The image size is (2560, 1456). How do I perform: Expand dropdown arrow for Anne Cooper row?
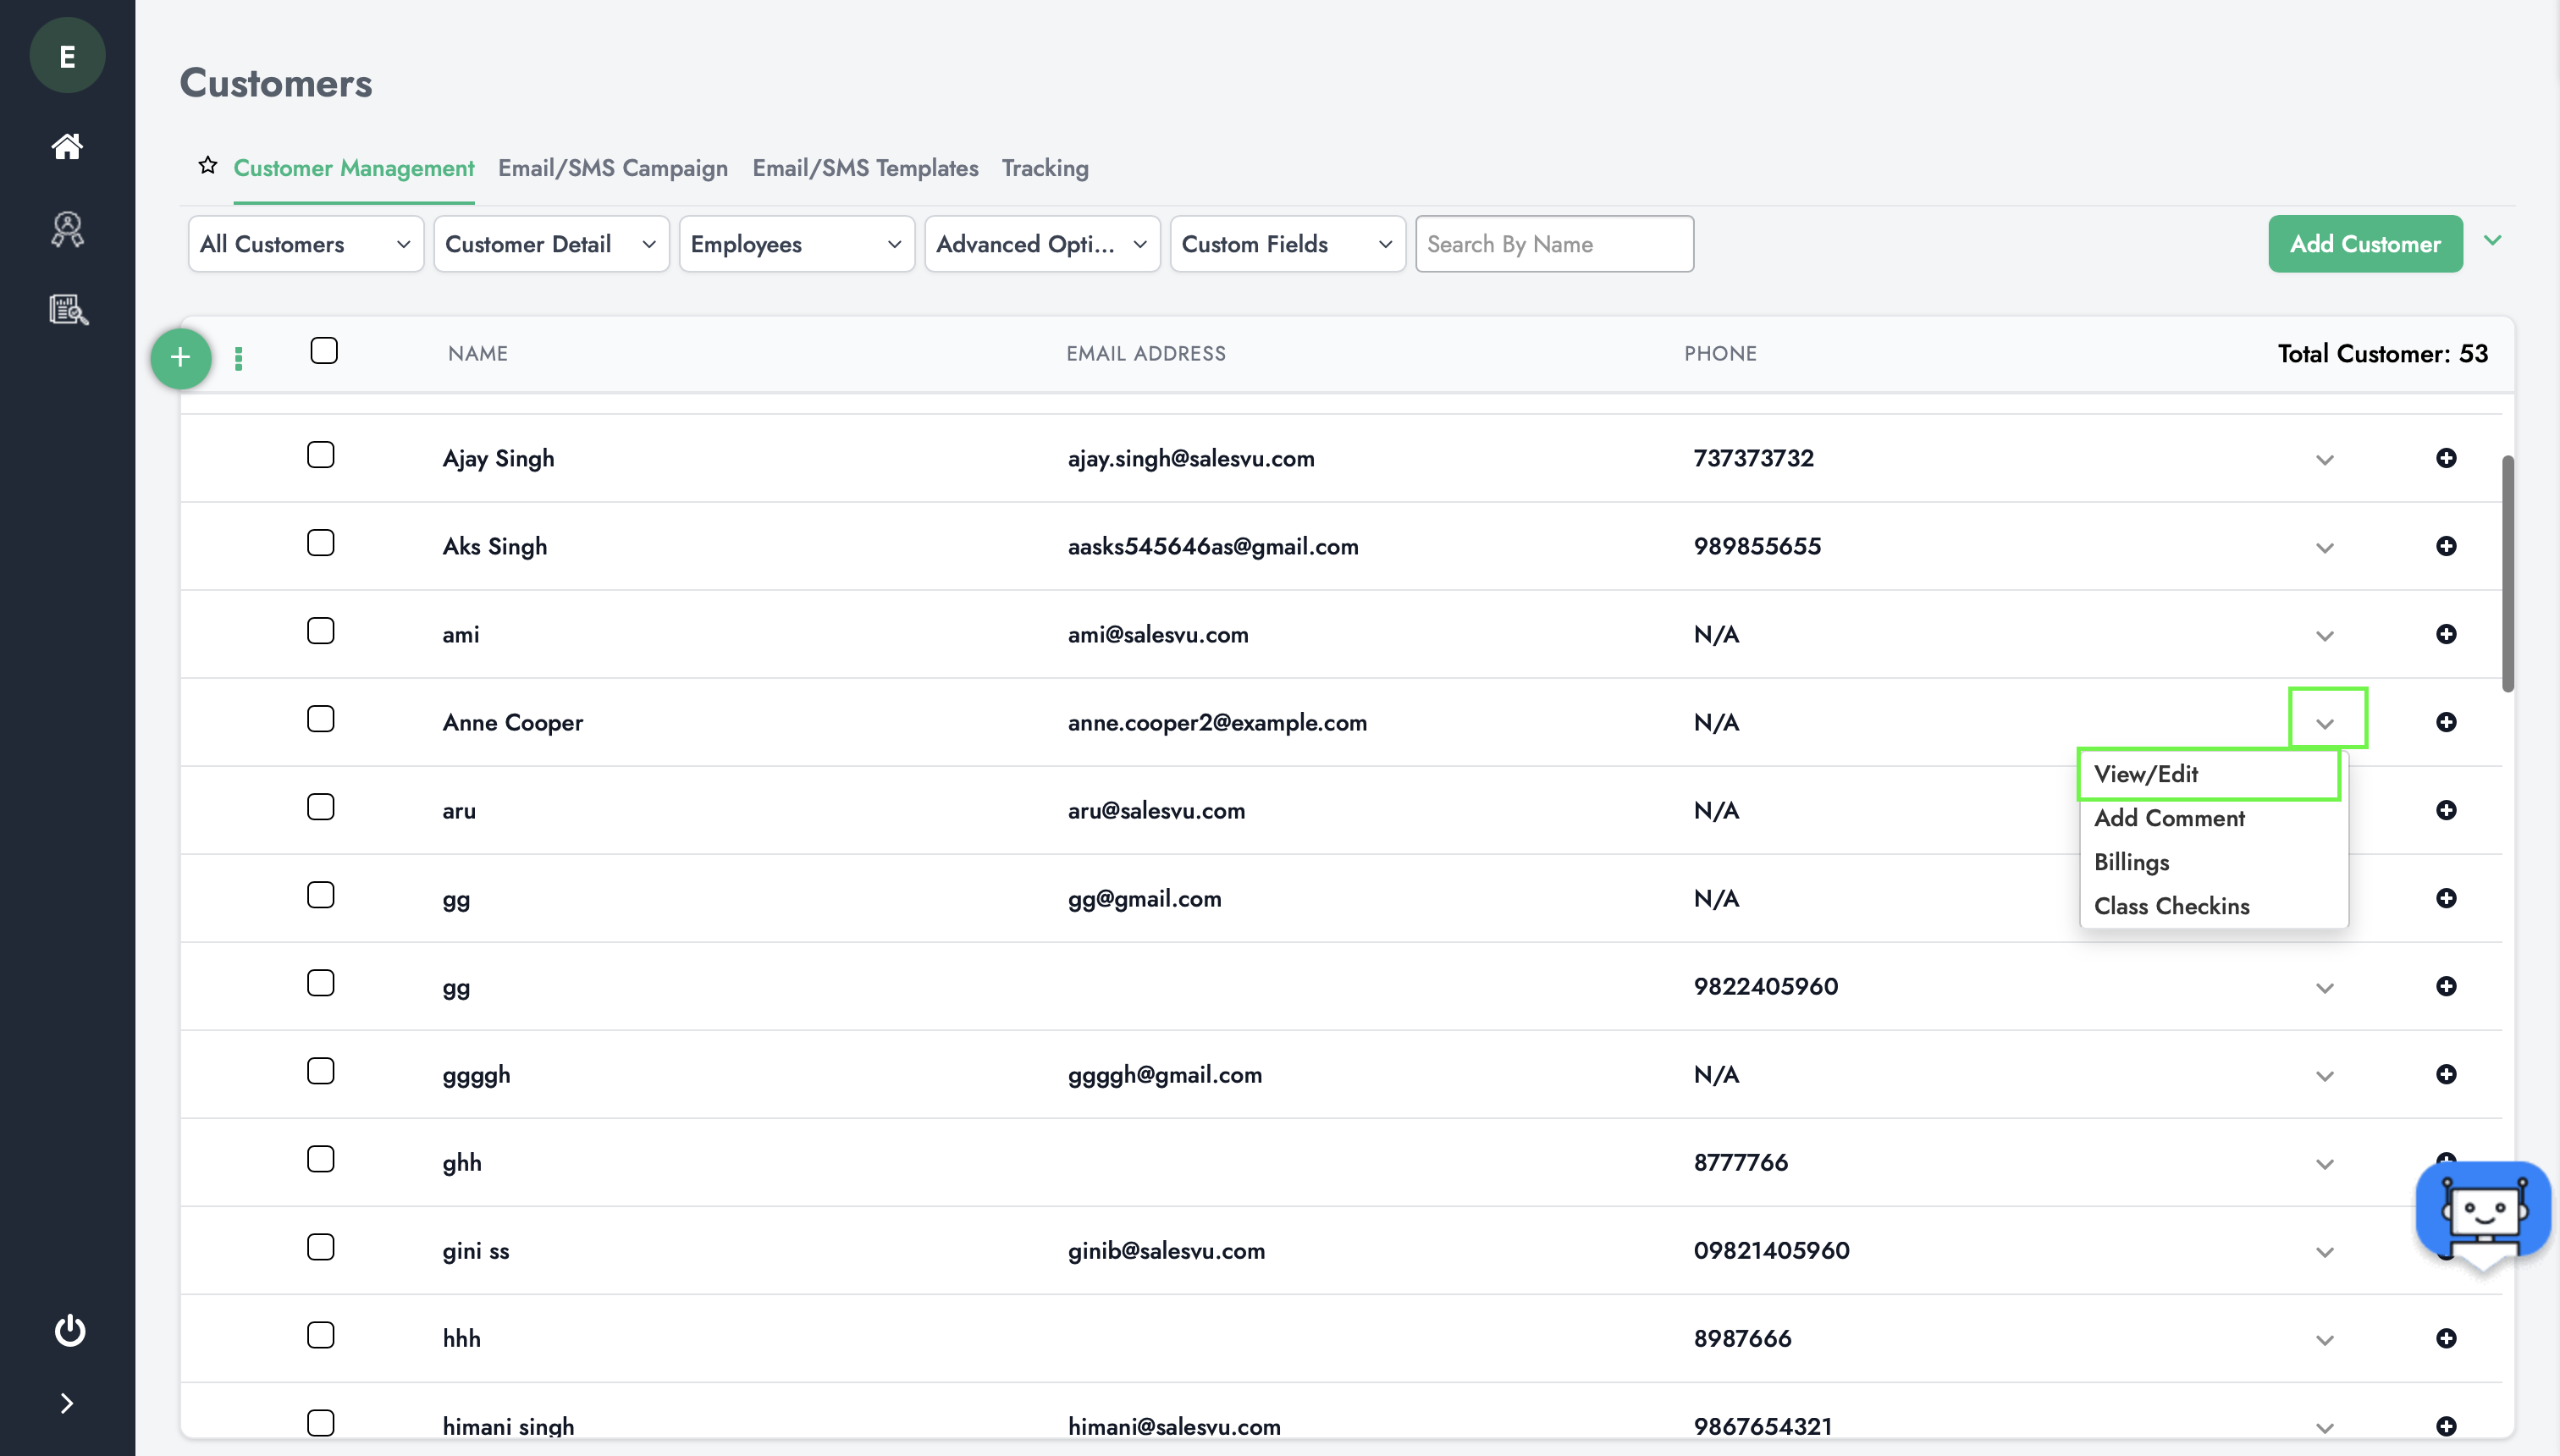pos(2325,723)
